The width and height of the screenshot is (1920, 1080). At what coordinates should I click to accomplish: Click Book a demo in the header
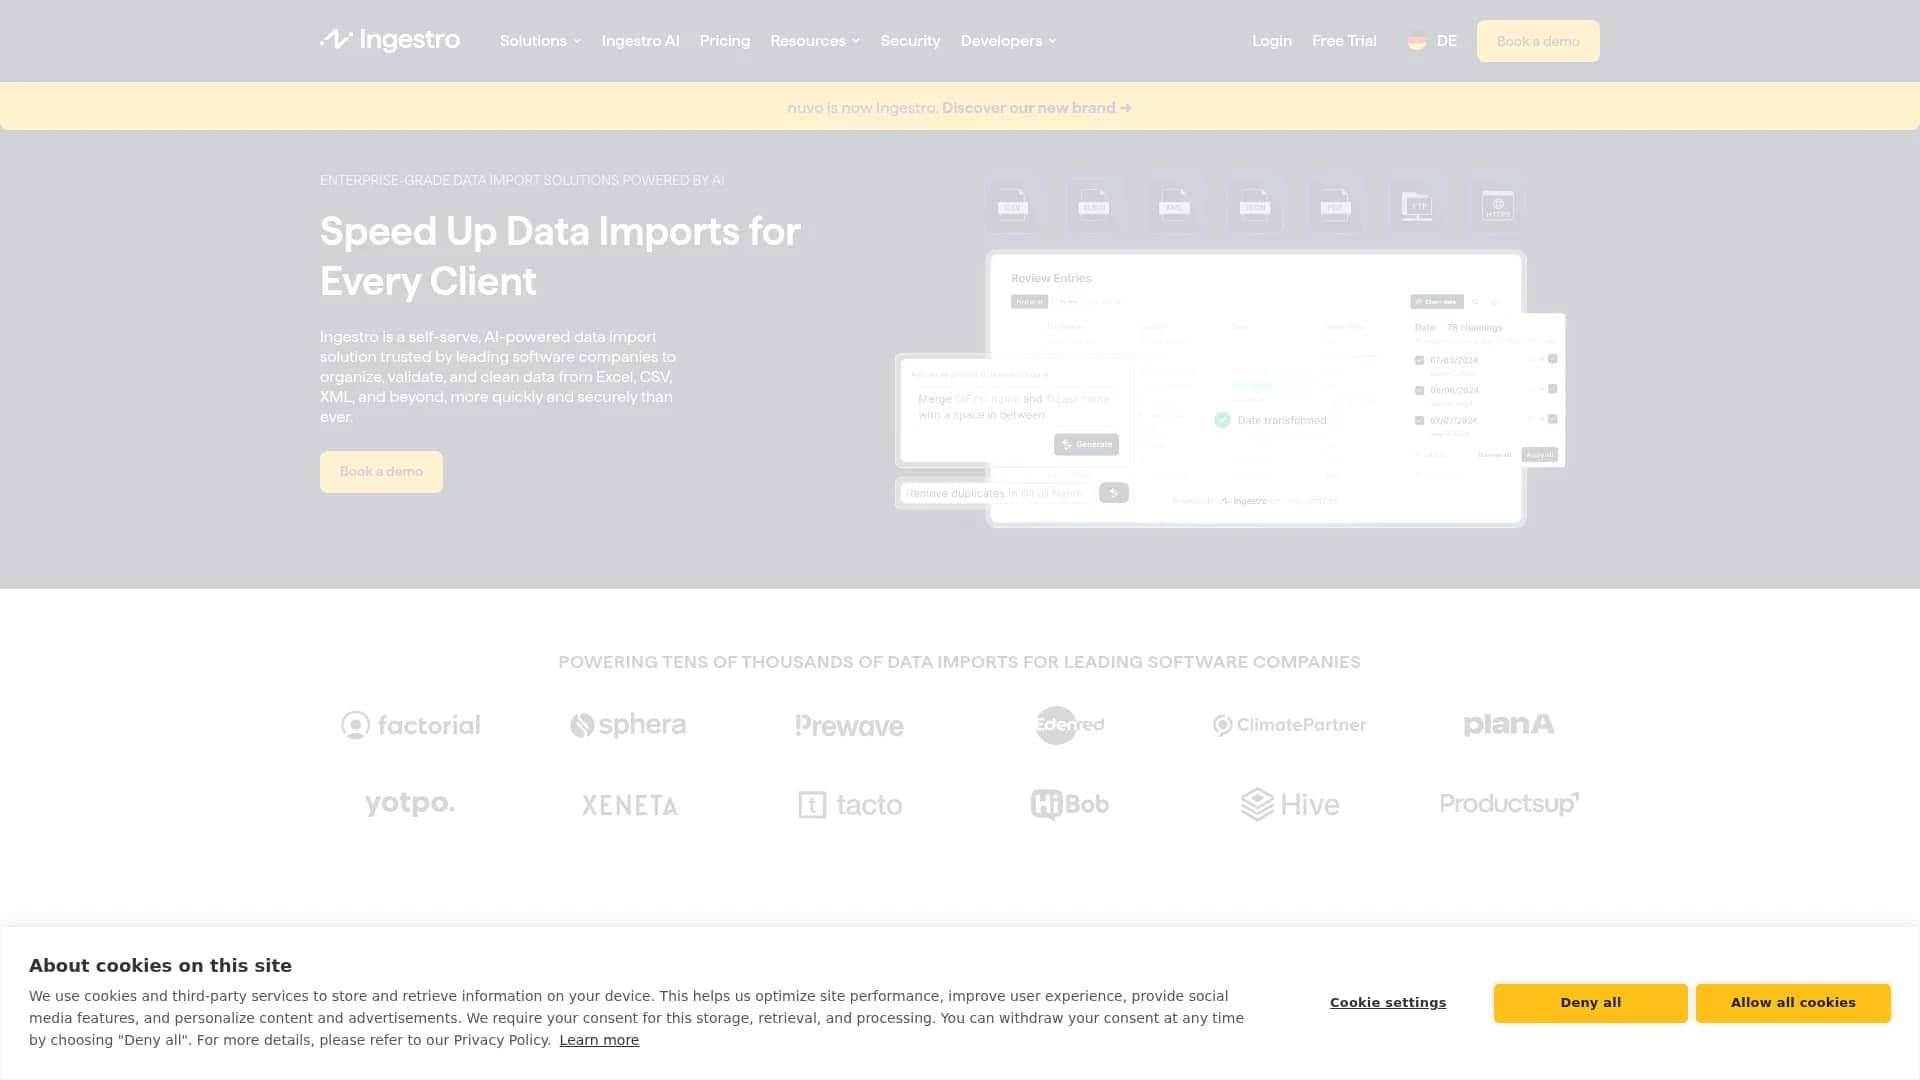tap(1538, 41)
